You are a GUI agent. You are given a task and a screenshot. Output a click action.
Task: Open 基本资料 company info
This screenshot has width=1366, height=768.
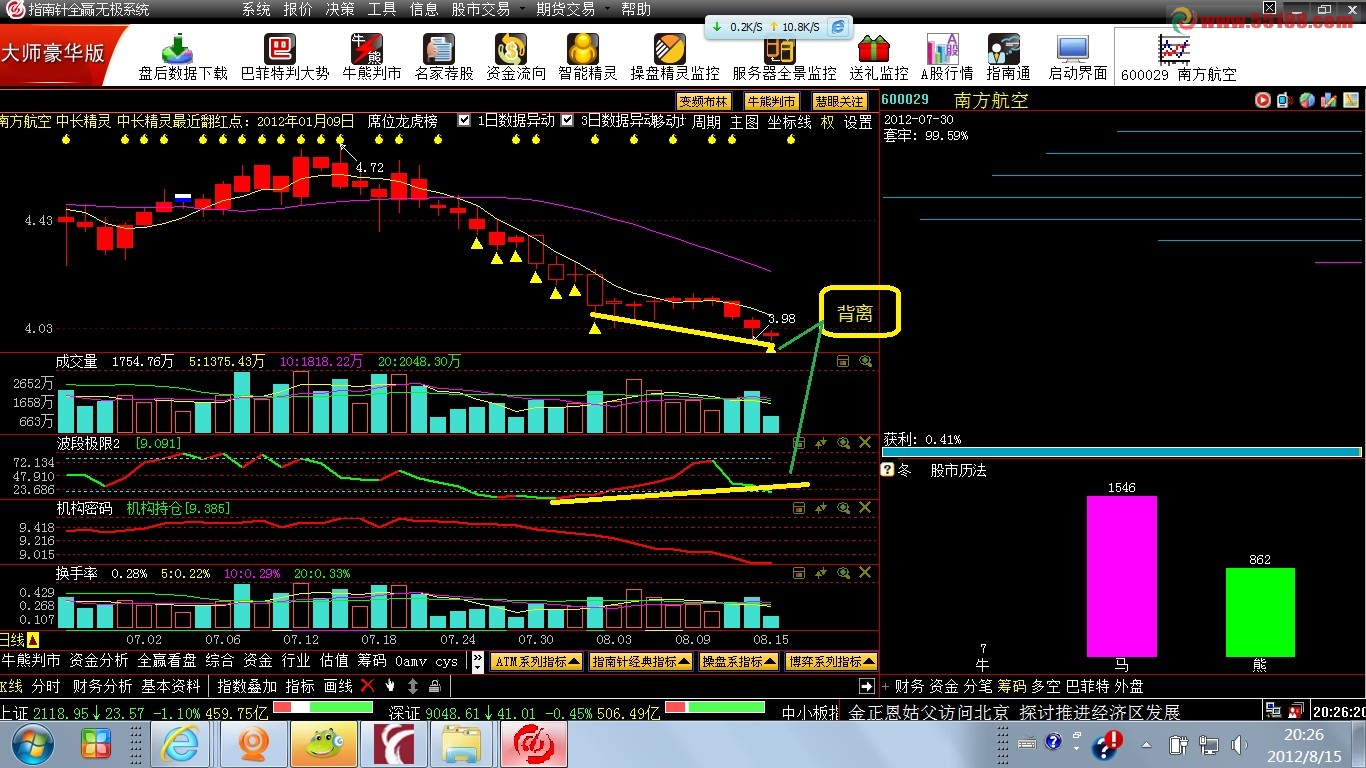(171, 687)
